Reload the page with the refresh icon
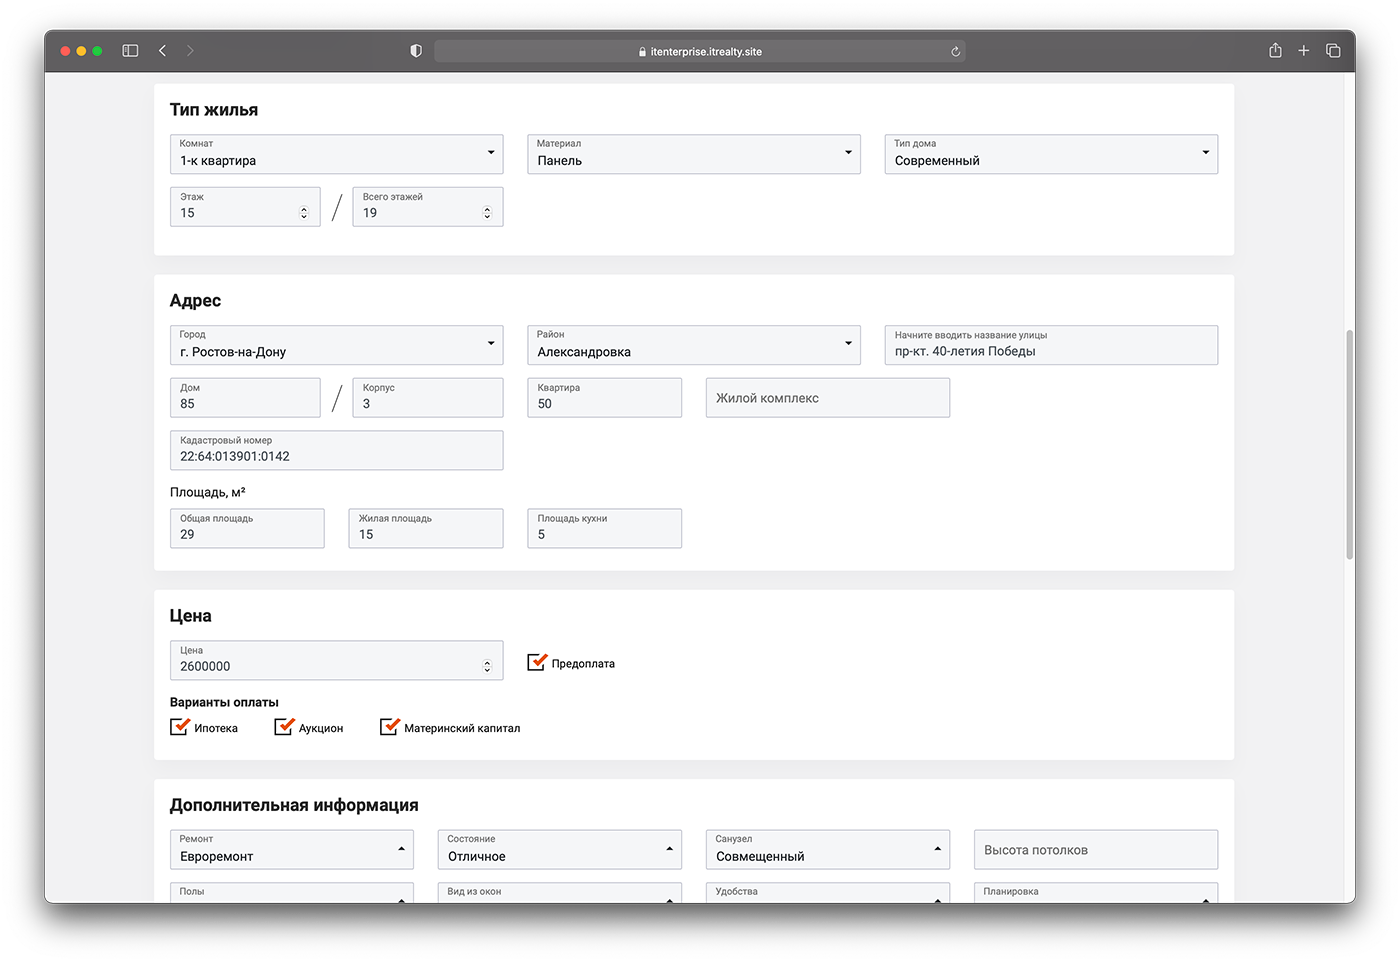The width and height of the screenshot is (1400, 962). (955, 52)
